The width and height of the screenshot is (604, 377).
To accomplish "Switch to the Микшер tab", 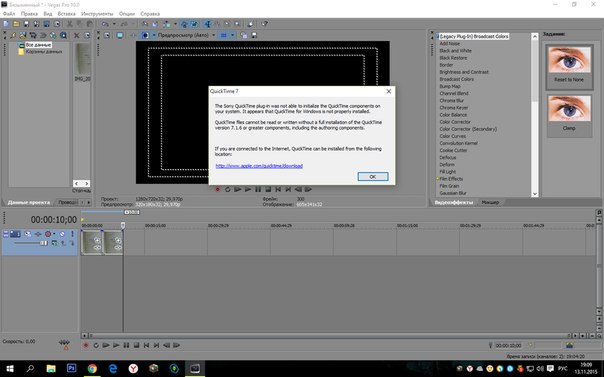I will click(490, 202).
